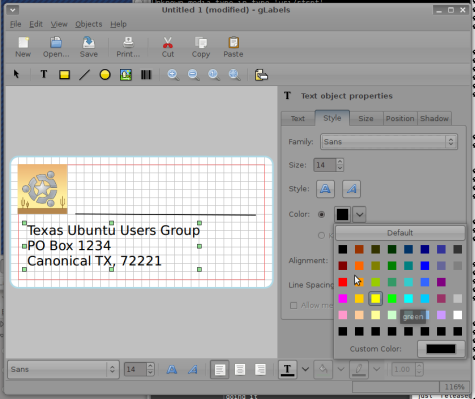Image resolution: width=475 pixels, height=399 pixels.
Task: Click the Size 14 stepper in properties panel
Action: (x=340, y=165)
